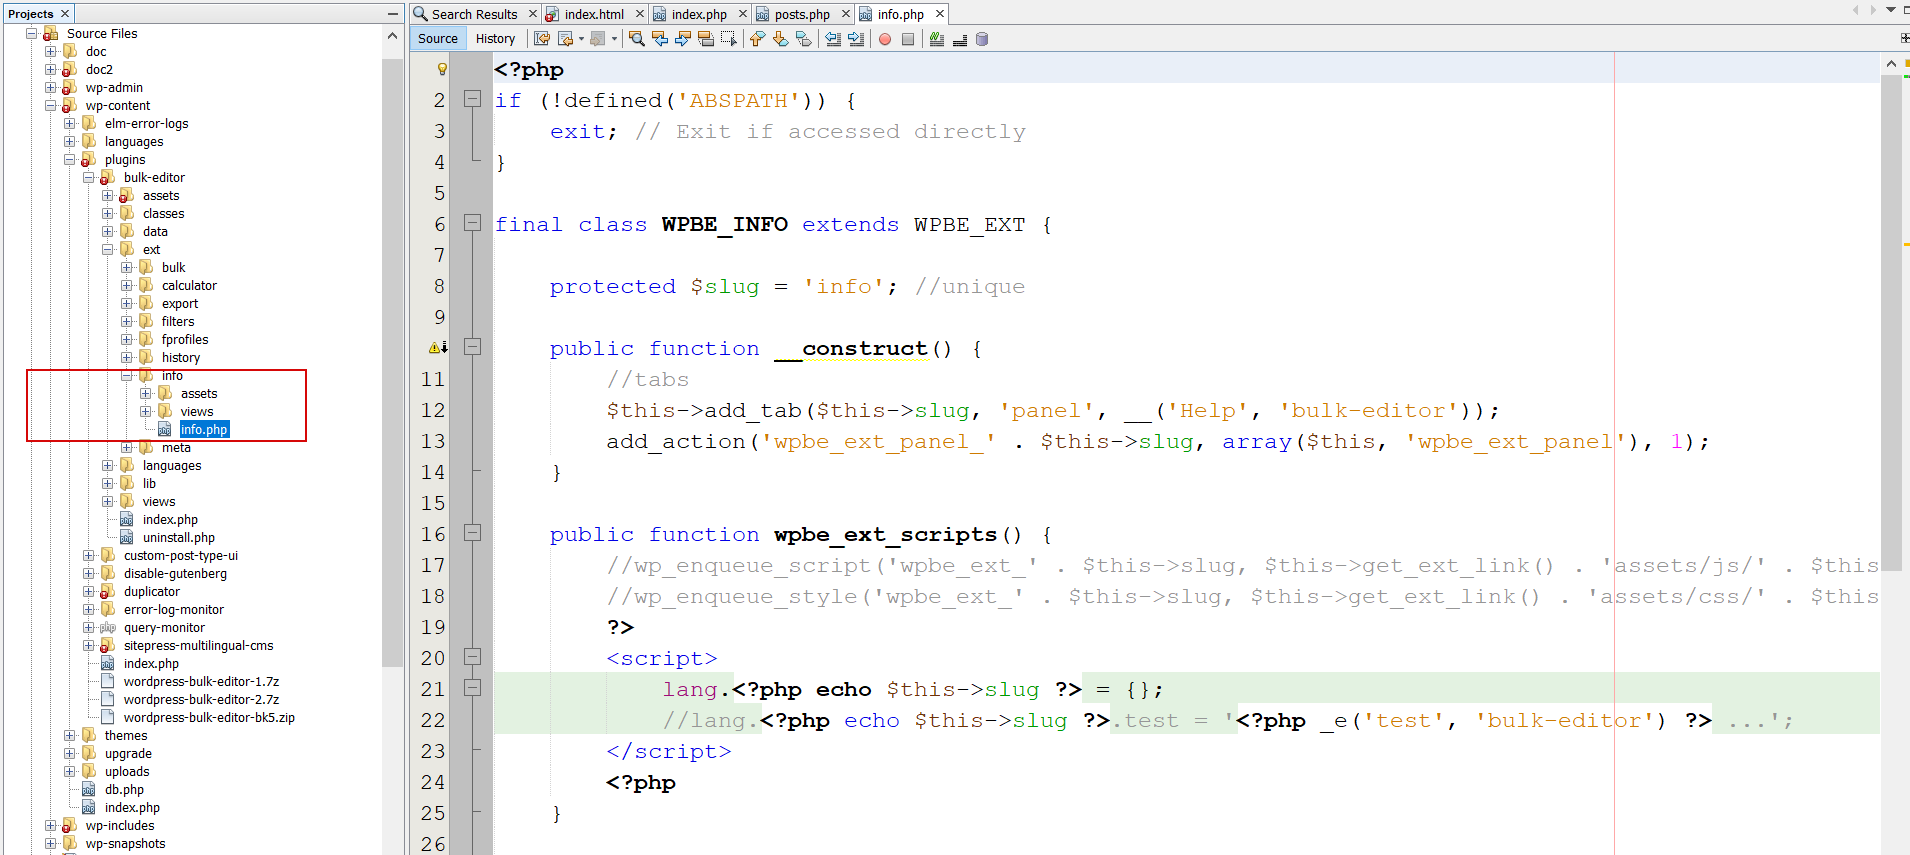The width and height of the screenshot is (1910, 855).
Task: Switch to History view button
Action: [x=495, y=39]
